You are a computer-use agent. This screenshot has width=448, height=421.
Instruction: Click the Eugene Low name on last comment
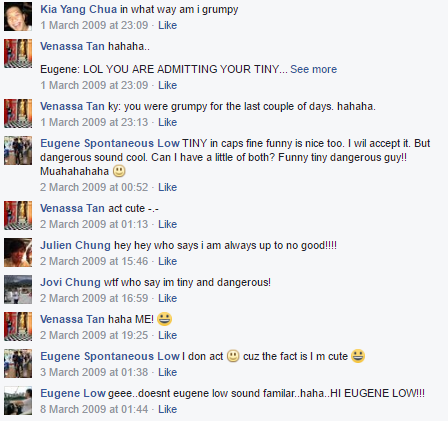coord(73,393)
